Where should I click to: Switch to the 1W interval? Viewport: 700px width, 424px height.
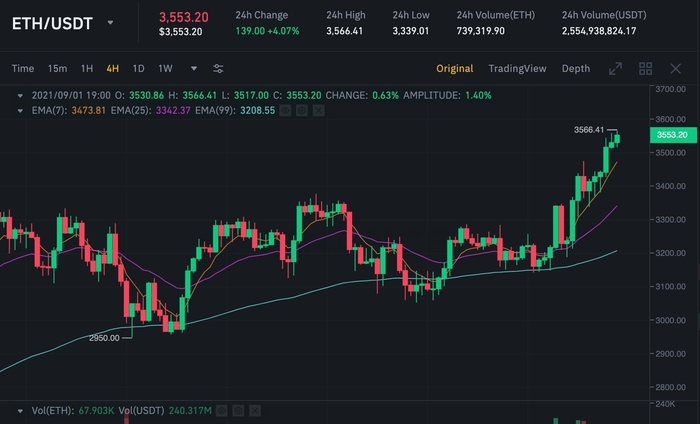coord(165,68)
